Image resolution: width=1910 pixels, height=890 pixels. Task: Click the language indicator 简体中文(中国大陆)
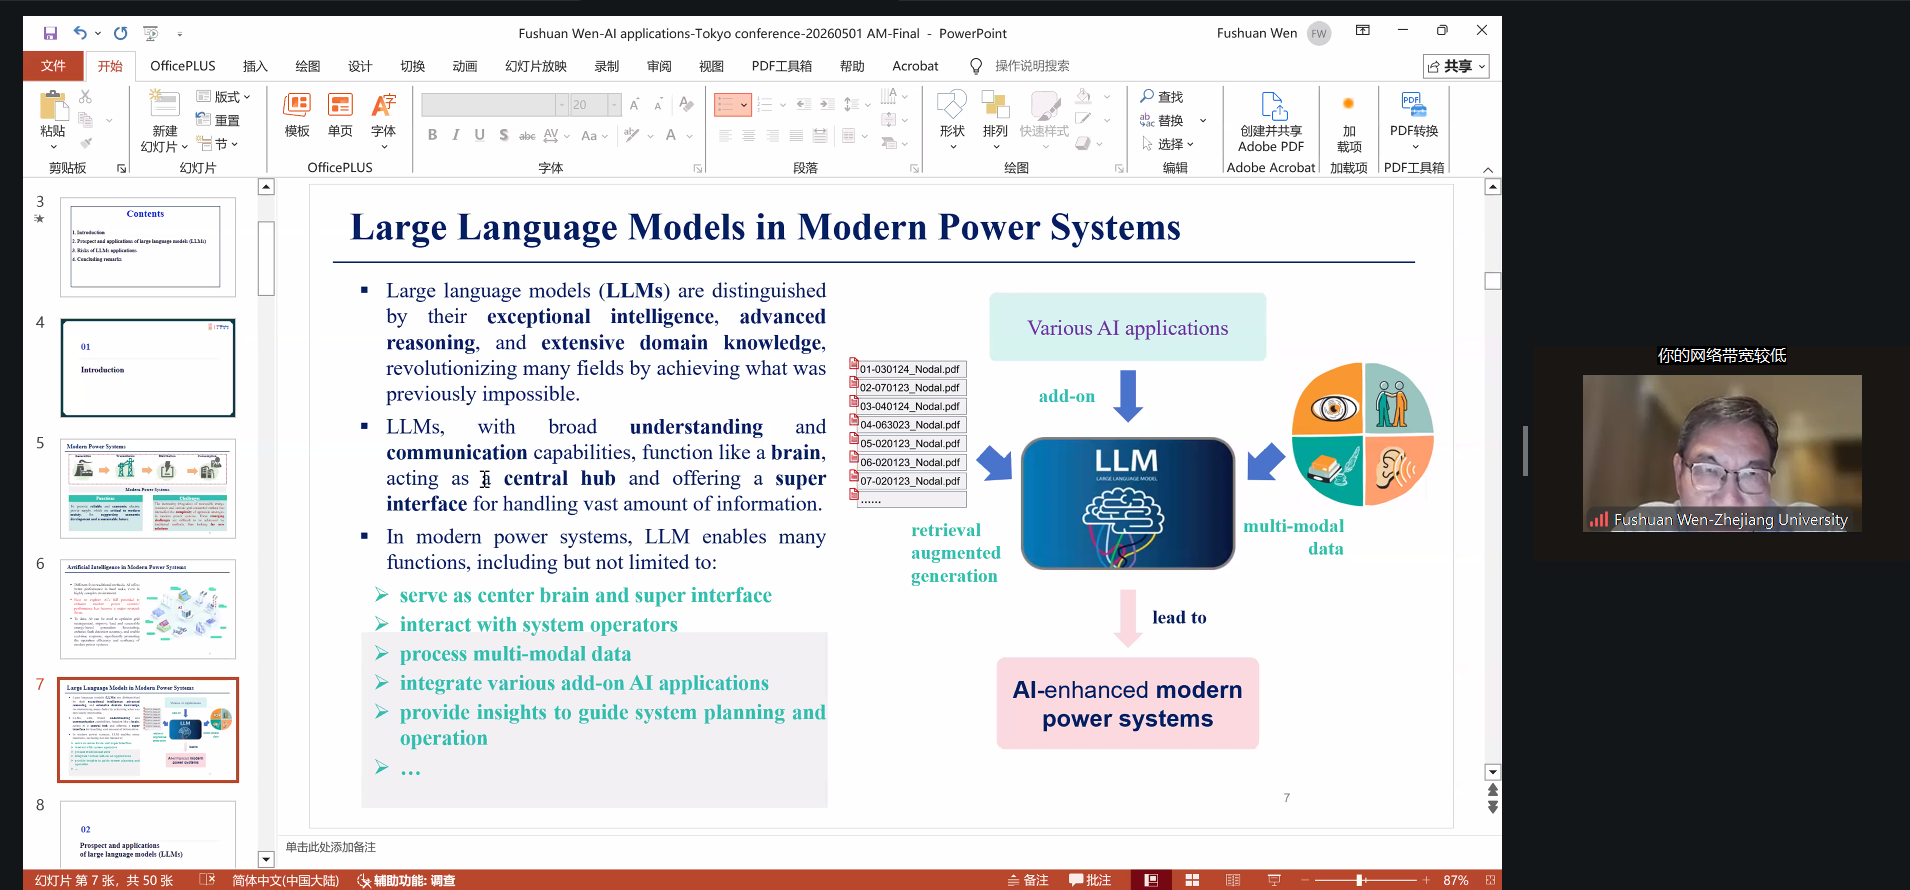coord(285,880)
